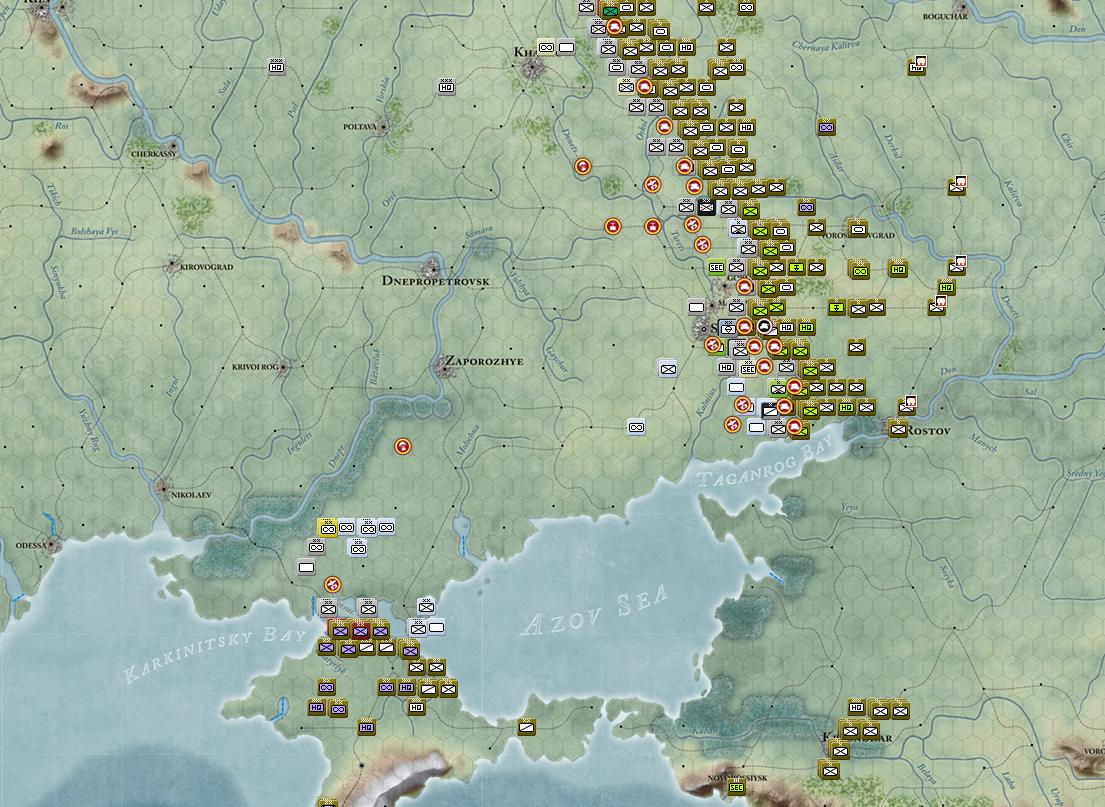
Task: Select the lone counter on the Kerch peninsula
Action: [526, 727]
